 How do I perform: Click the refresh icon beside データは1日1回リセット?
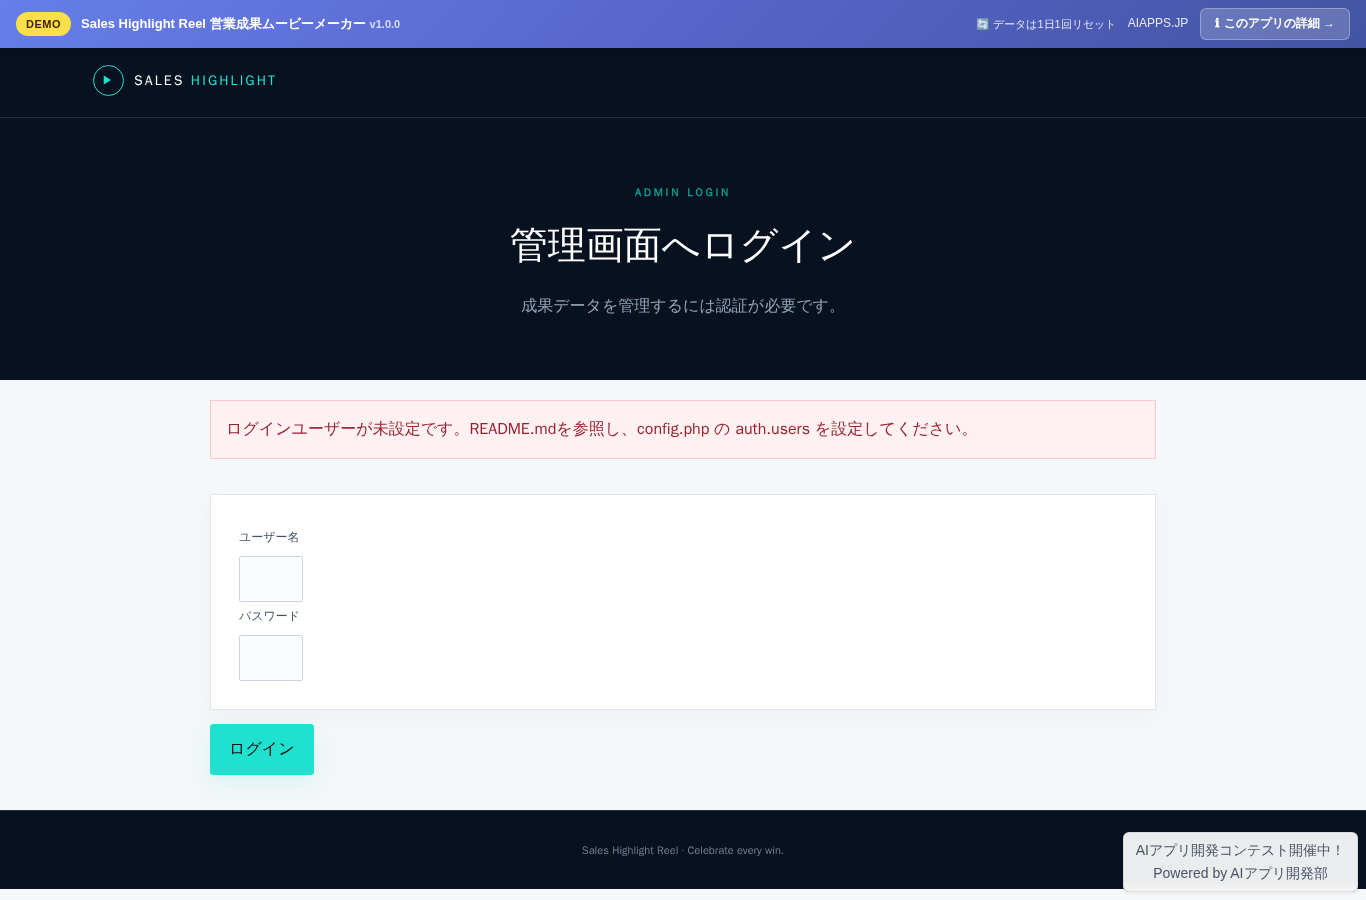pos(982,24)
